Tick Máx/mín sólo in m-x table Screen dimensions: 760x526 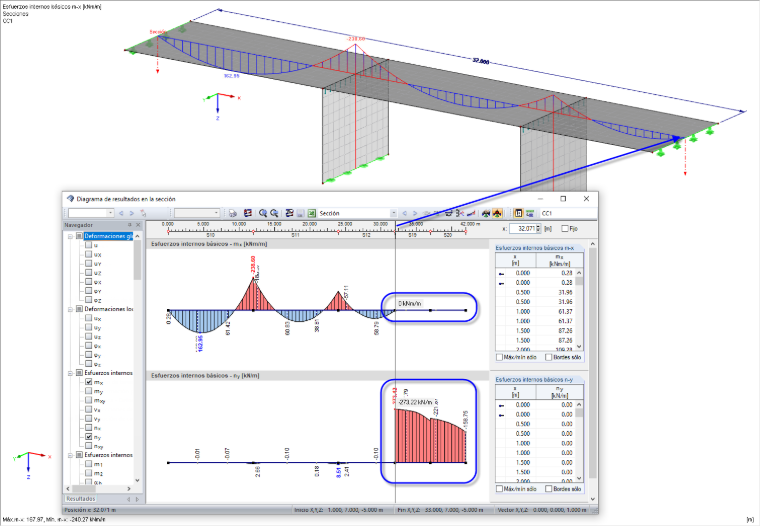click(499, 357)
